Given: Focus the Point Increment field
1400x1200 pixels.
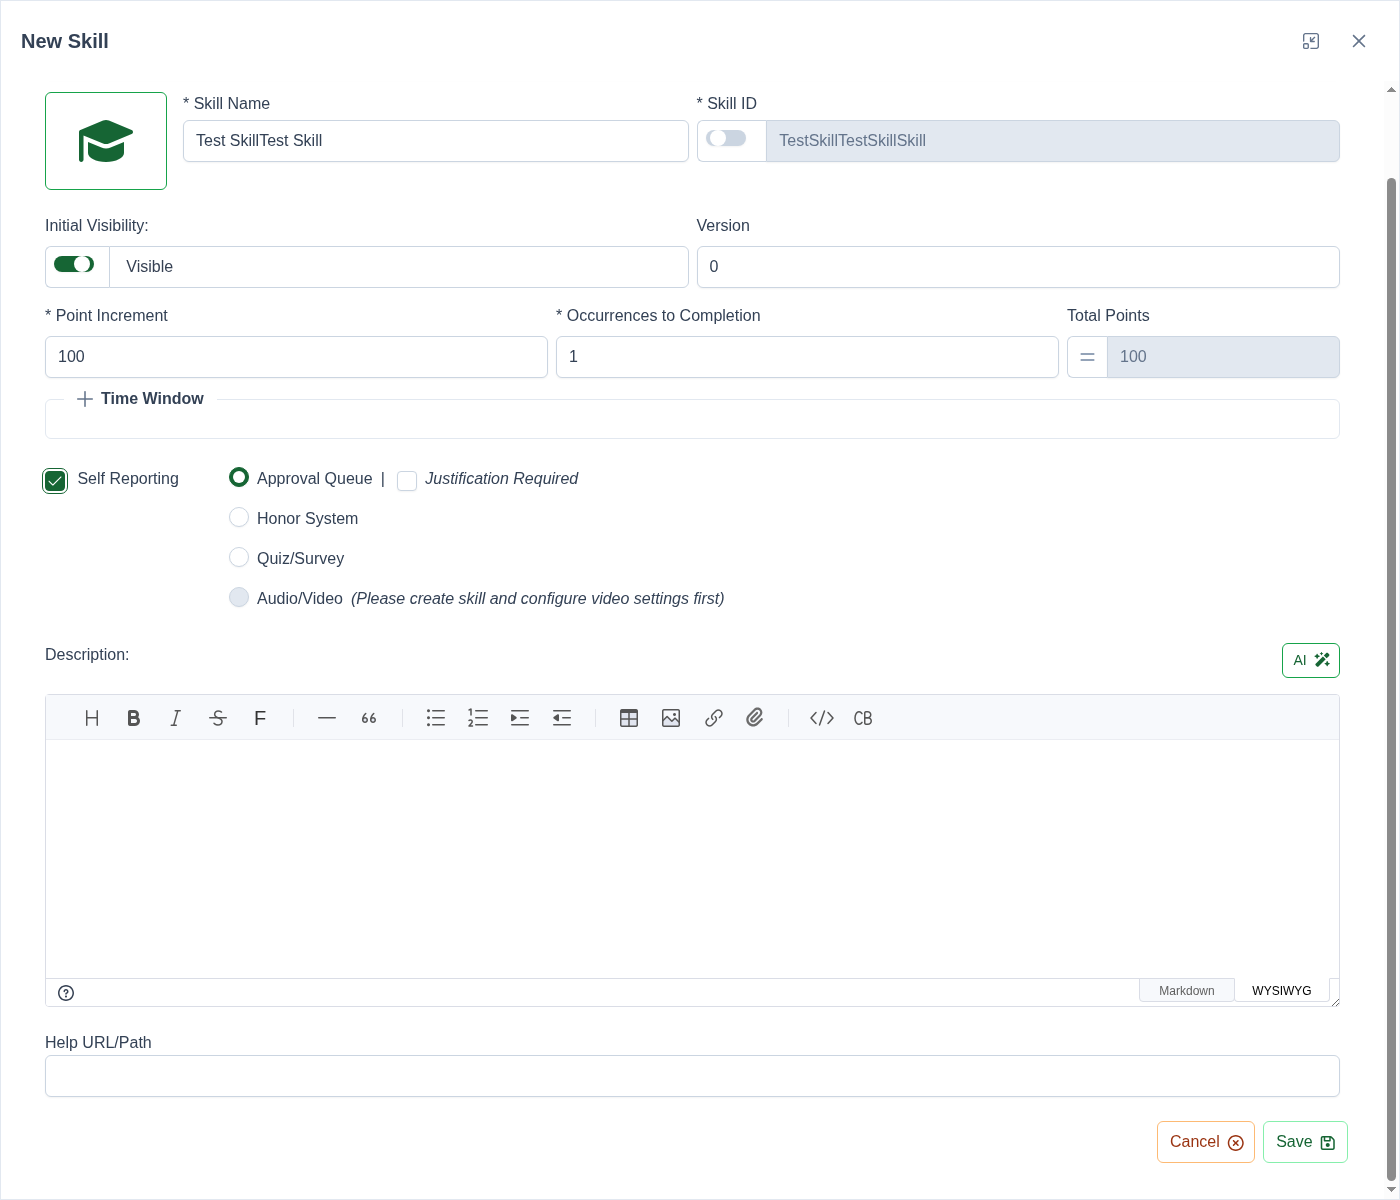Looking at the screenshot, I should [x=296, y=357].
